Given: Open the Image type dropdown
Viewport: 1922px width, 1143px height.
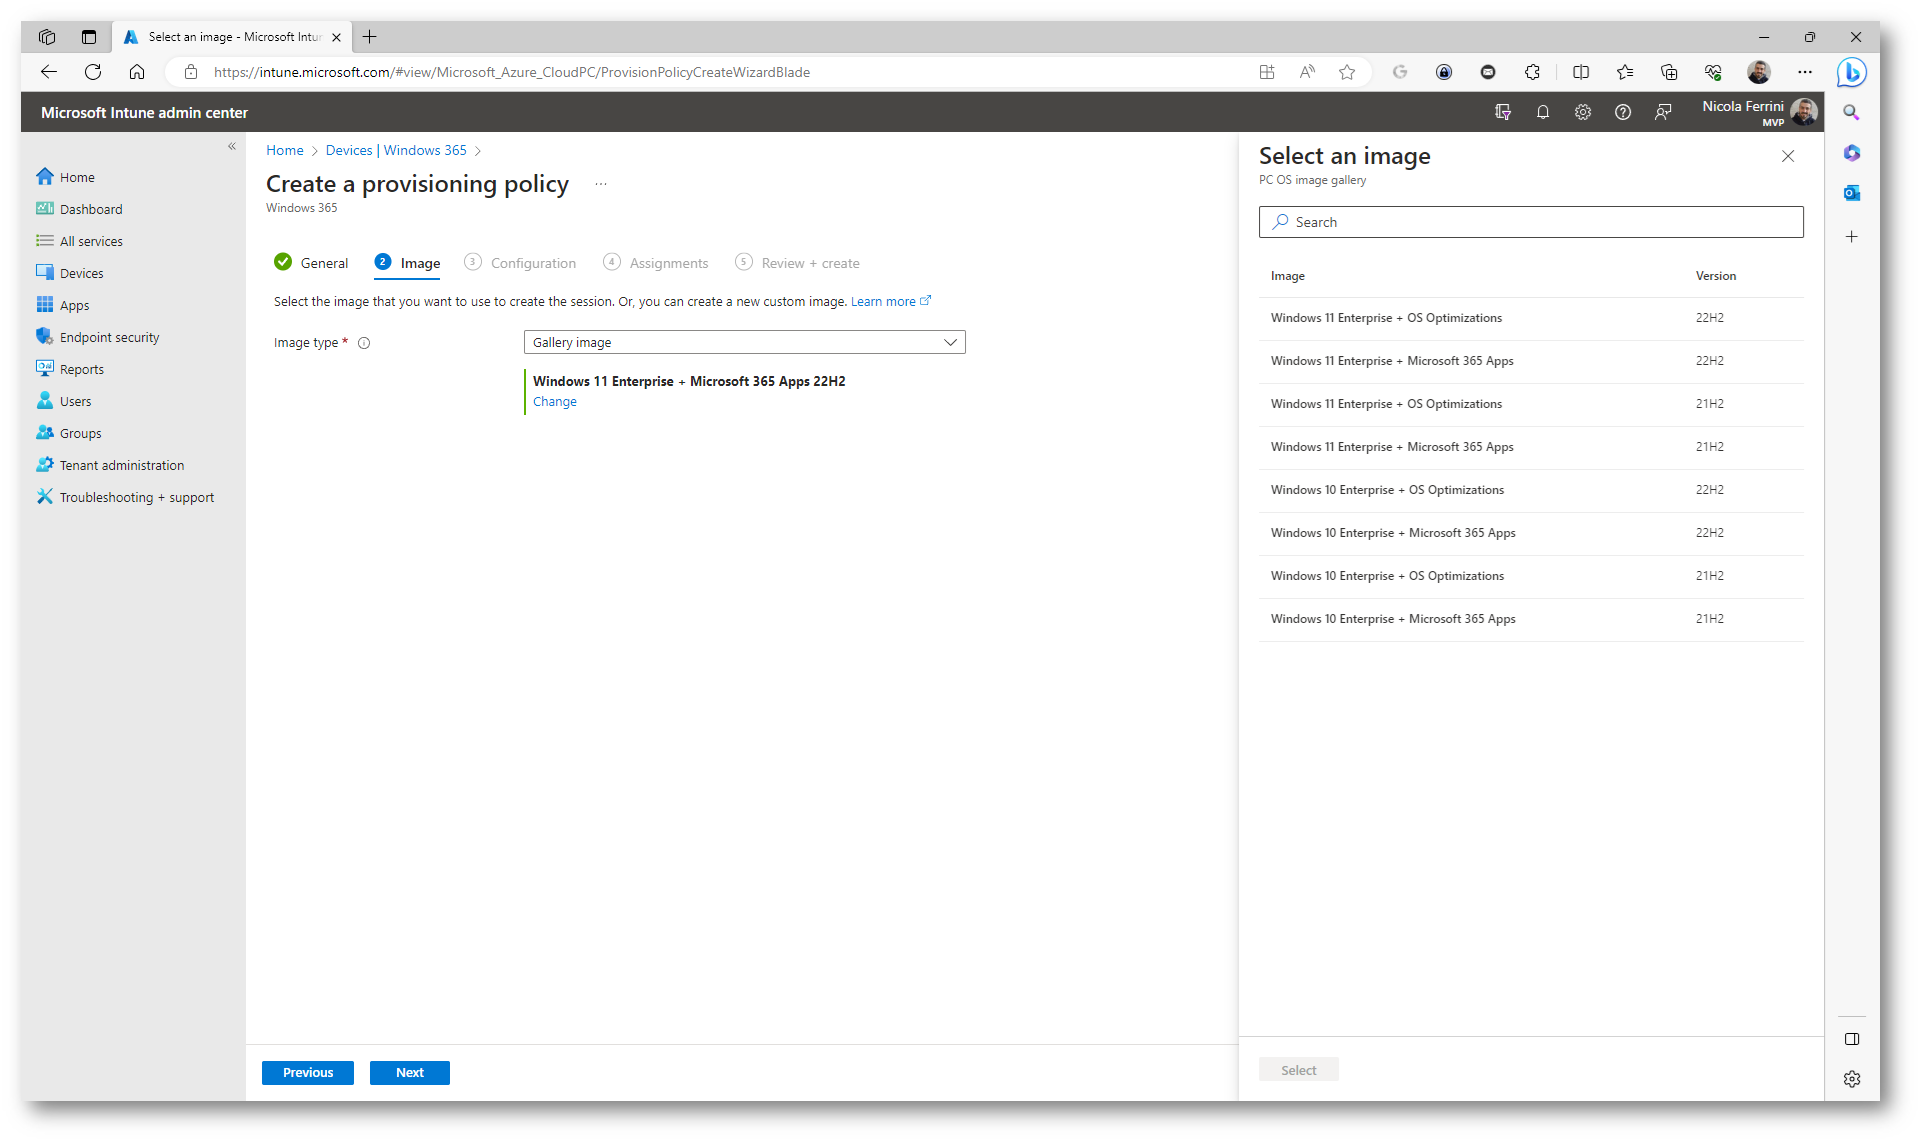Looking at the screenshot, I should click(x=744, y=342).
